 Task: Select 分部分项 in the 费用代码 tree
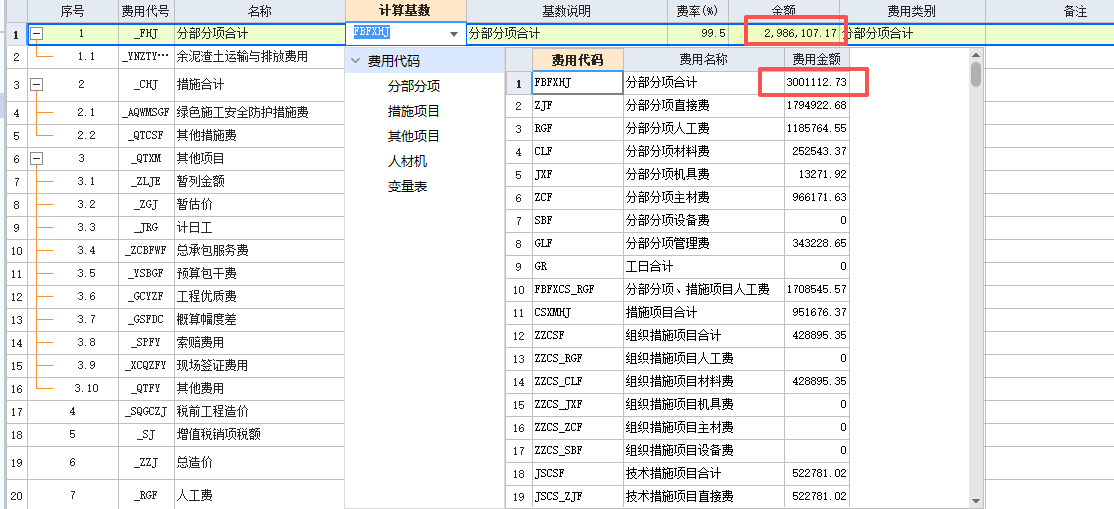pos(413,86)
